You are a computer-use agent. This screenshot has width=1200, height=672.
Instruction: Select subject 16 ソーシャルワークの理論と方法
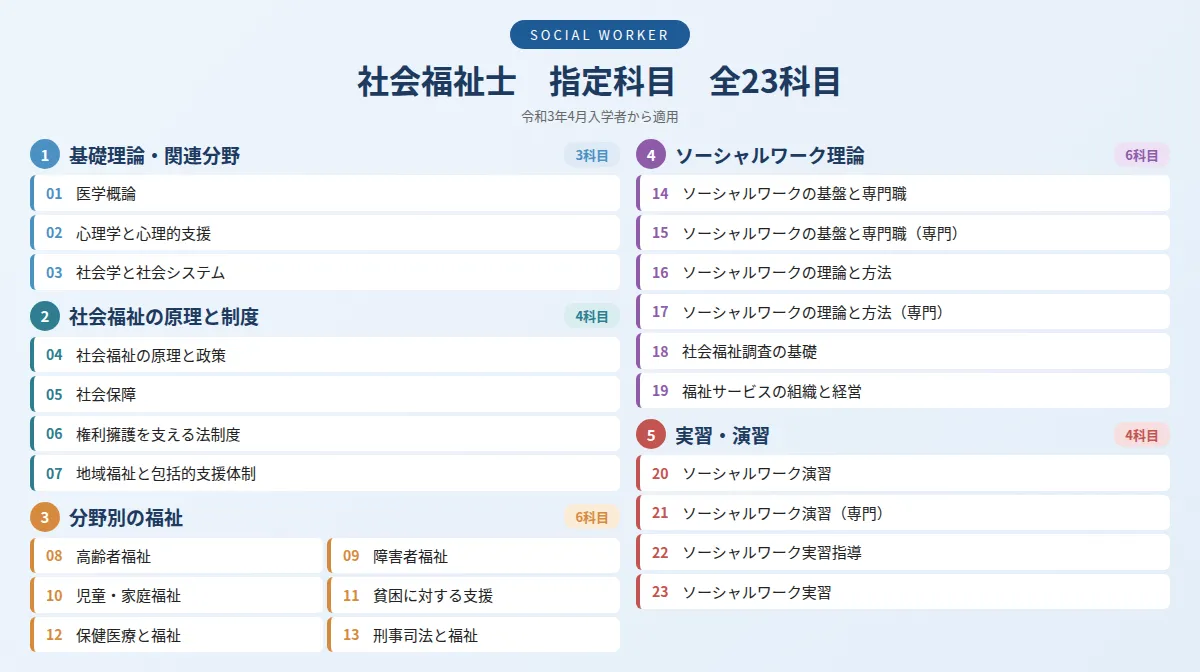[903, 272]
